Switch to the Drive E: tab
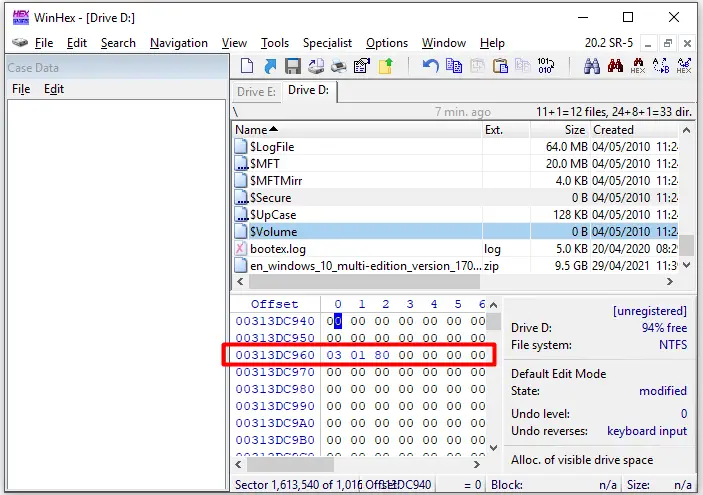Viewport: 703px width, 495px height. point(256,91)
